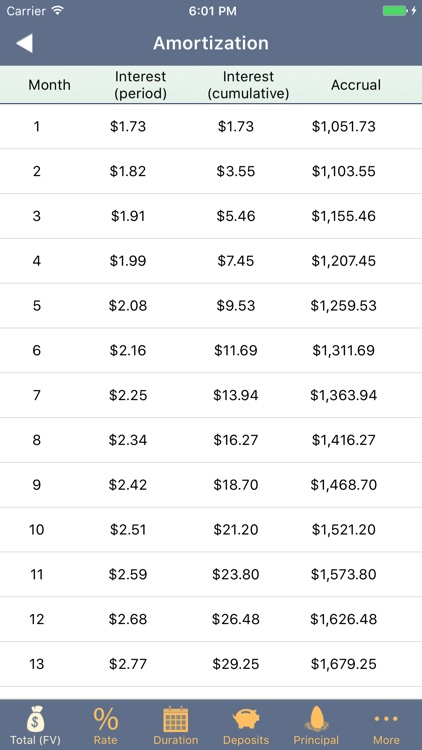Select period interest $2.51 in month 10
422x750 pixels.
pyautogui.click(x=128, y=530)
